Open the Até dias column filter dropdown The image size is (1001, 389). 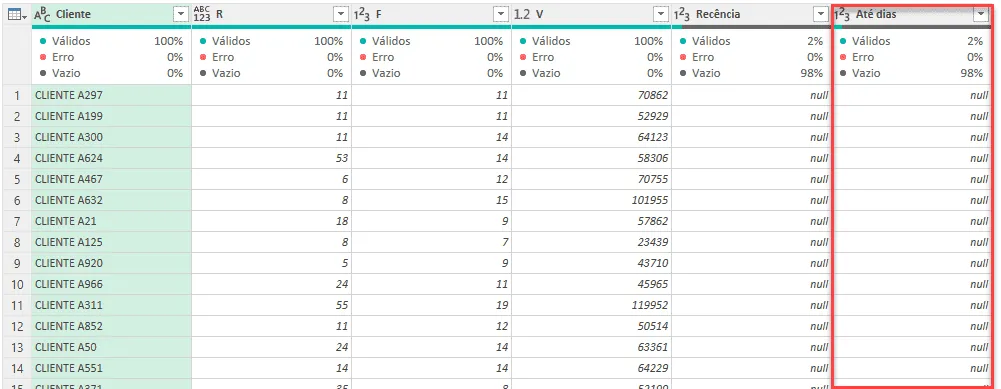981,15
